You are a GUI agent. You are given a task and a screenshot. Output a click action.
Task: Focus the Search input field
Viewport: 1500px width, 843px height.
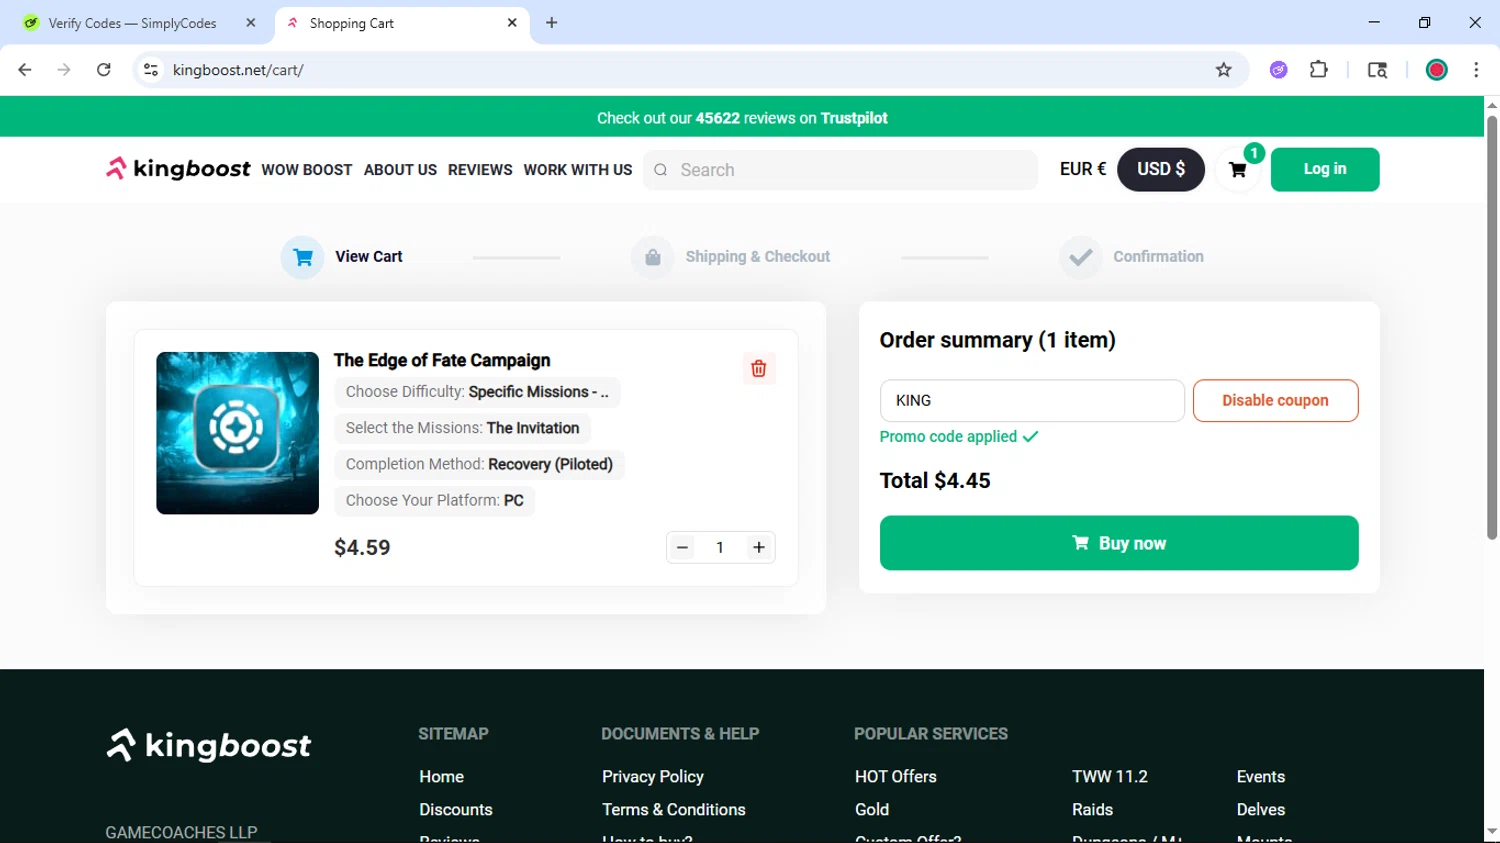click(840, 170)
